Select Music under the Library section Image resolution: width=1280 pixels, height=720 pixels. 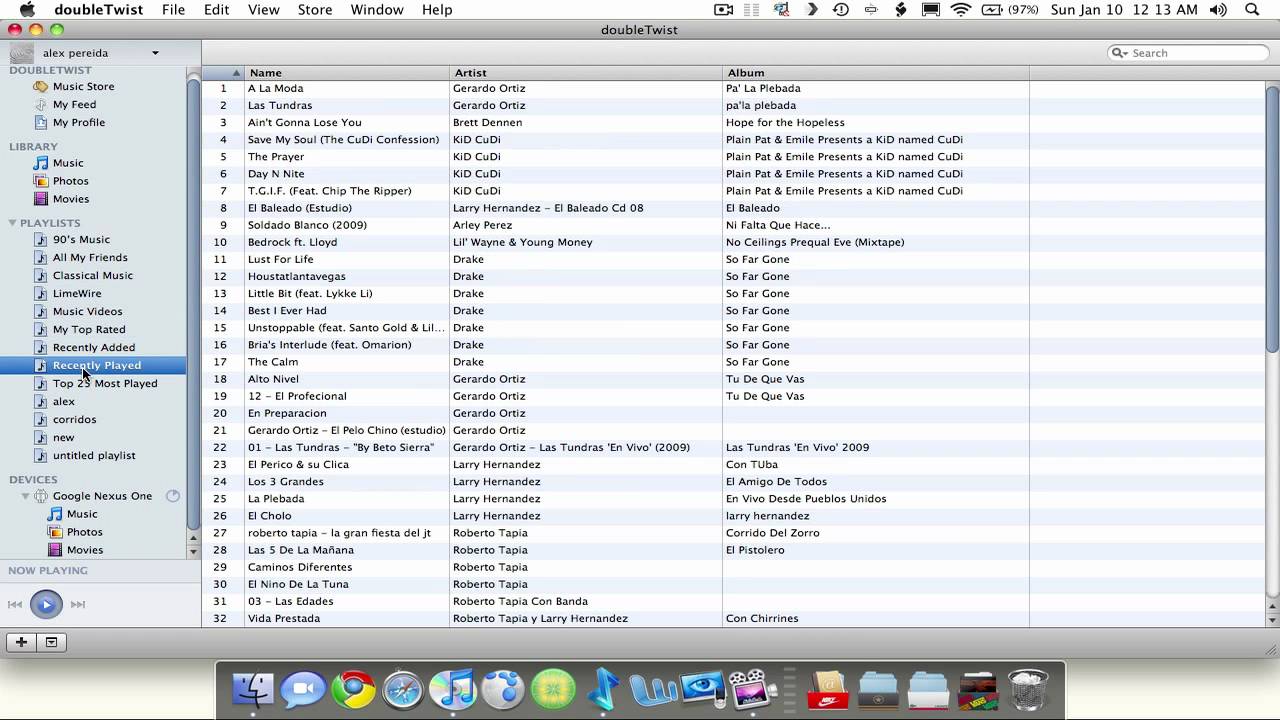(x=68, y=163)
